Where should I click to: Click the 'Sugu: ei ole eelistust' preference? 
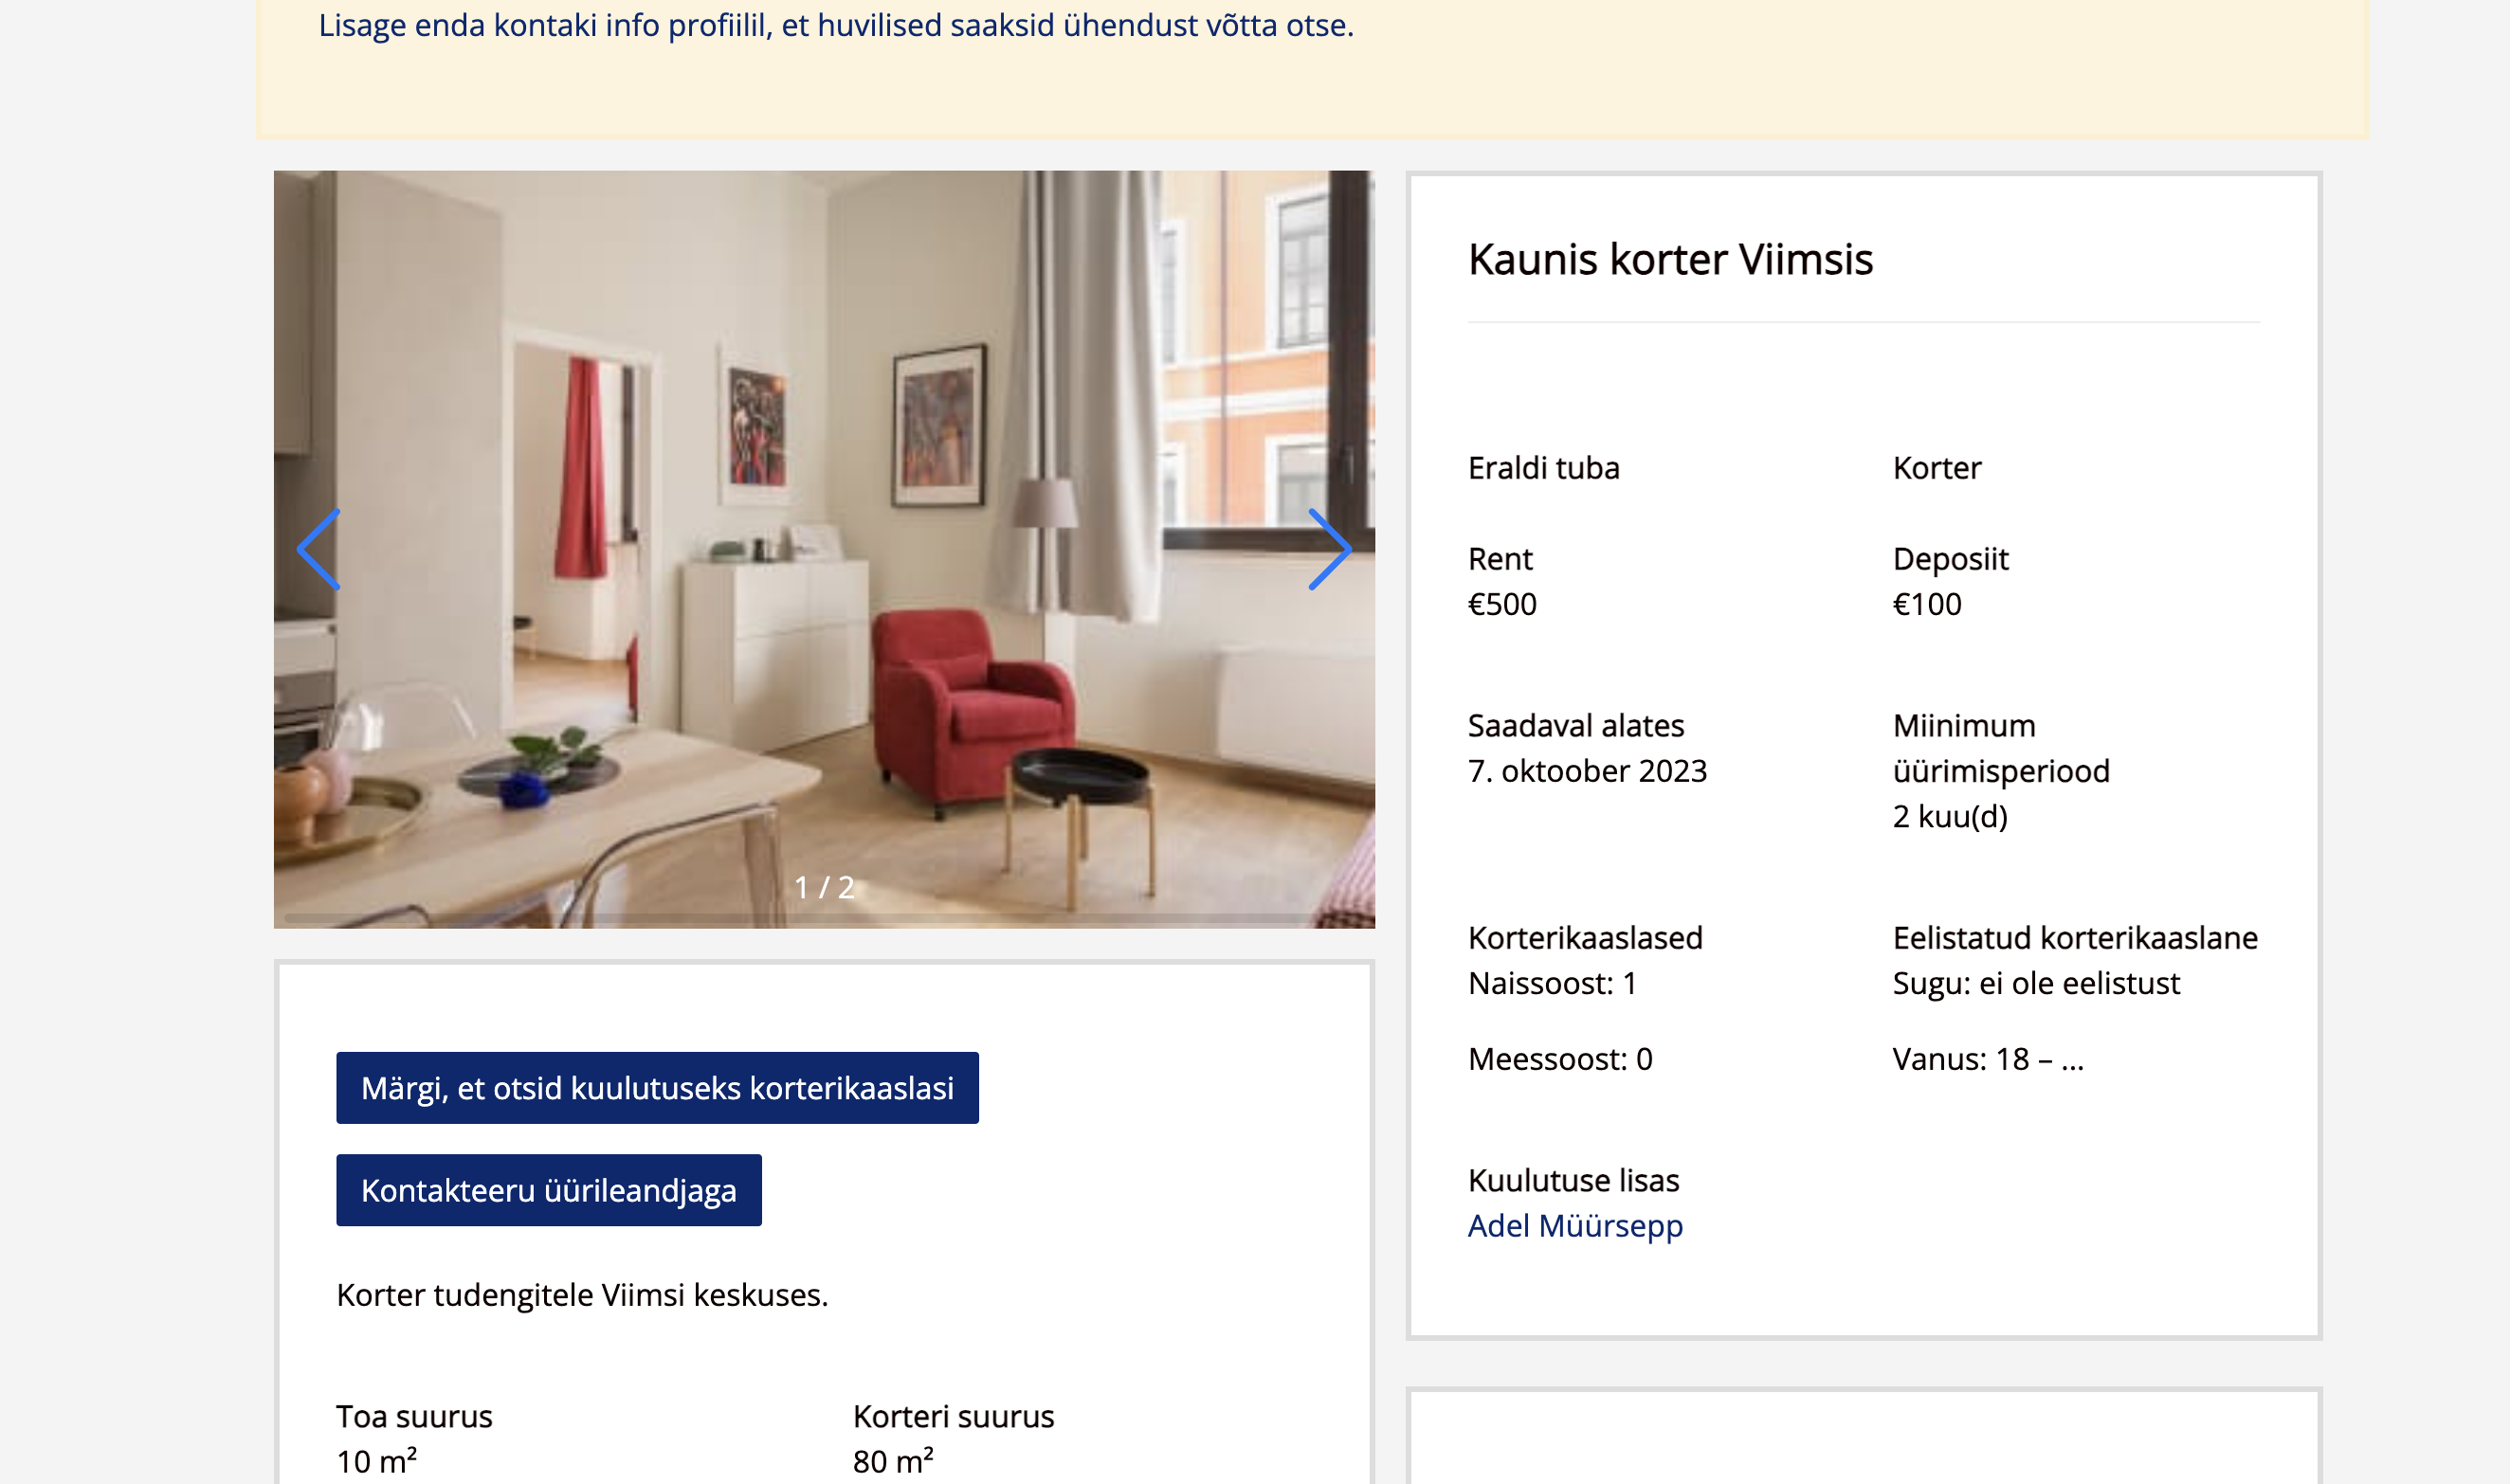coord(2035,983)
